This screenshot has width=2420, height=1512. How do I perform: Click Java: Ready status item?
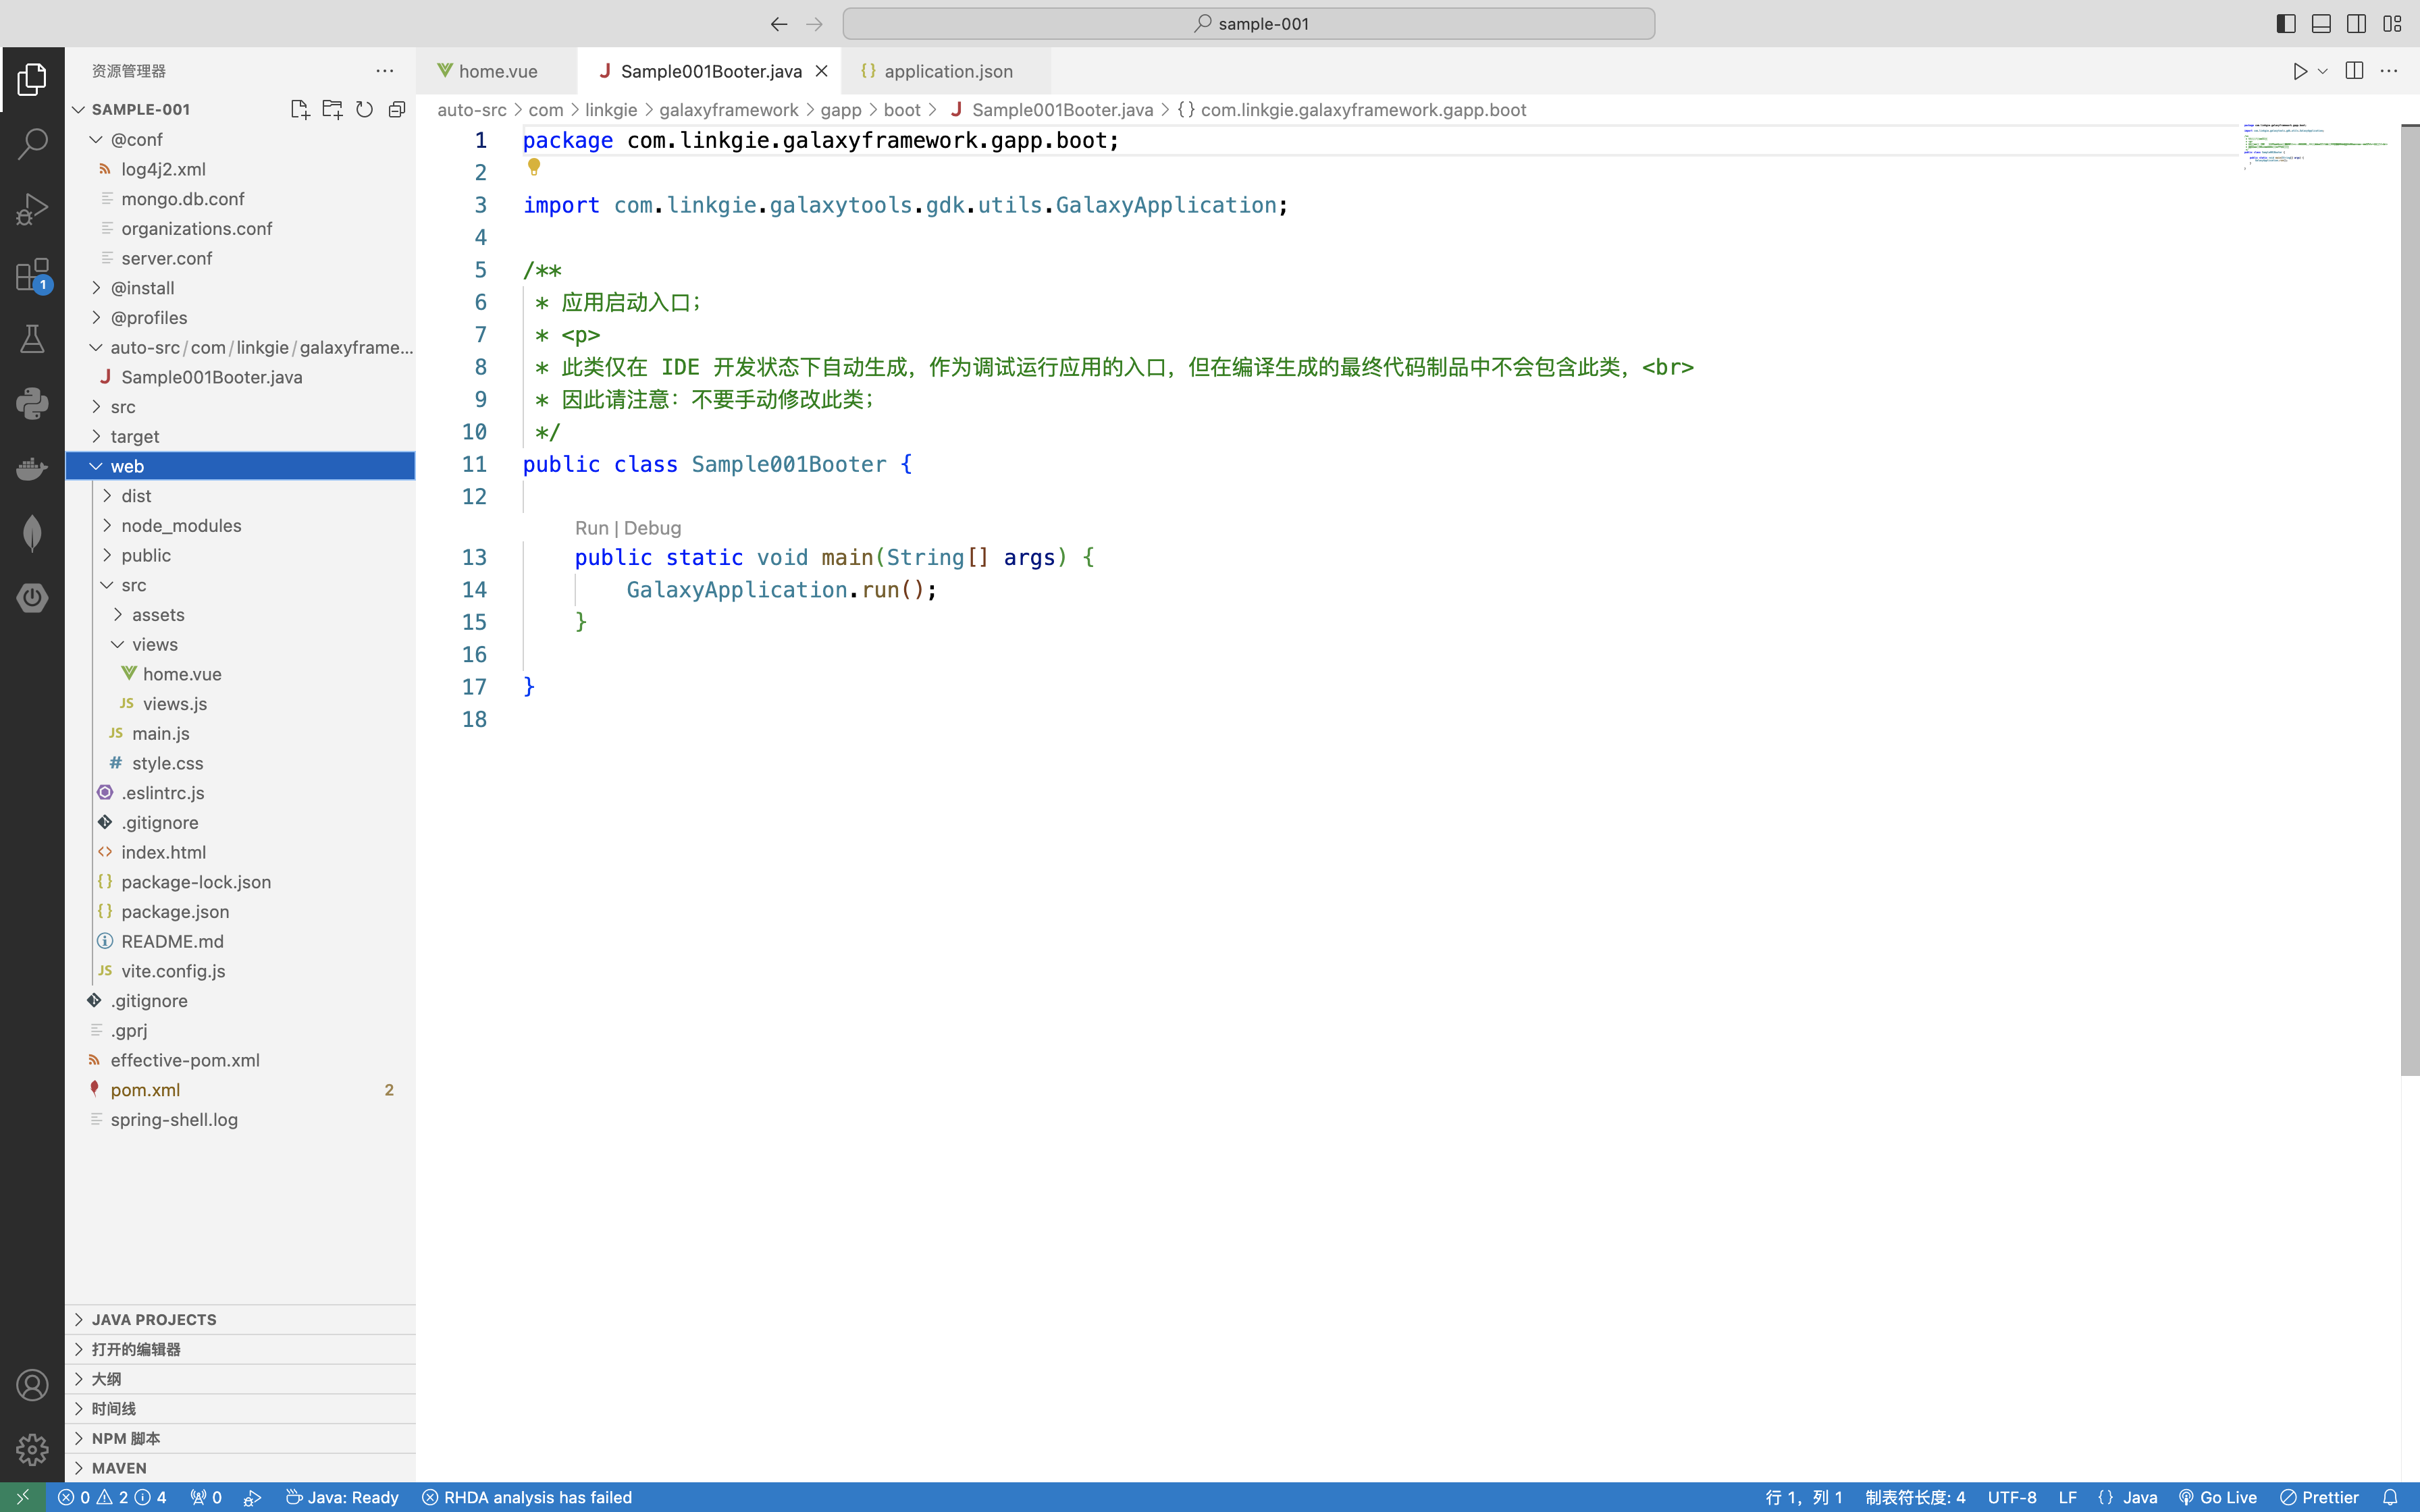pos(342,1497)
